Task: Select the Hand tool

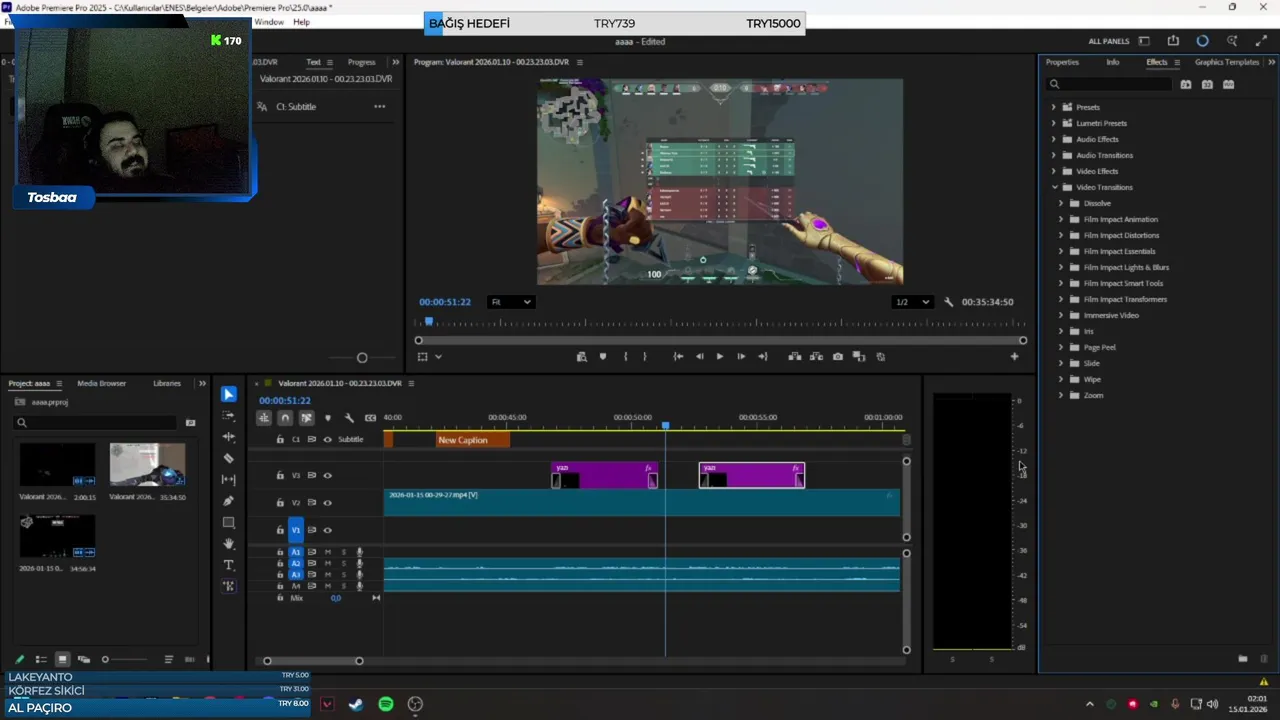Action: click(x=229, y=544)
